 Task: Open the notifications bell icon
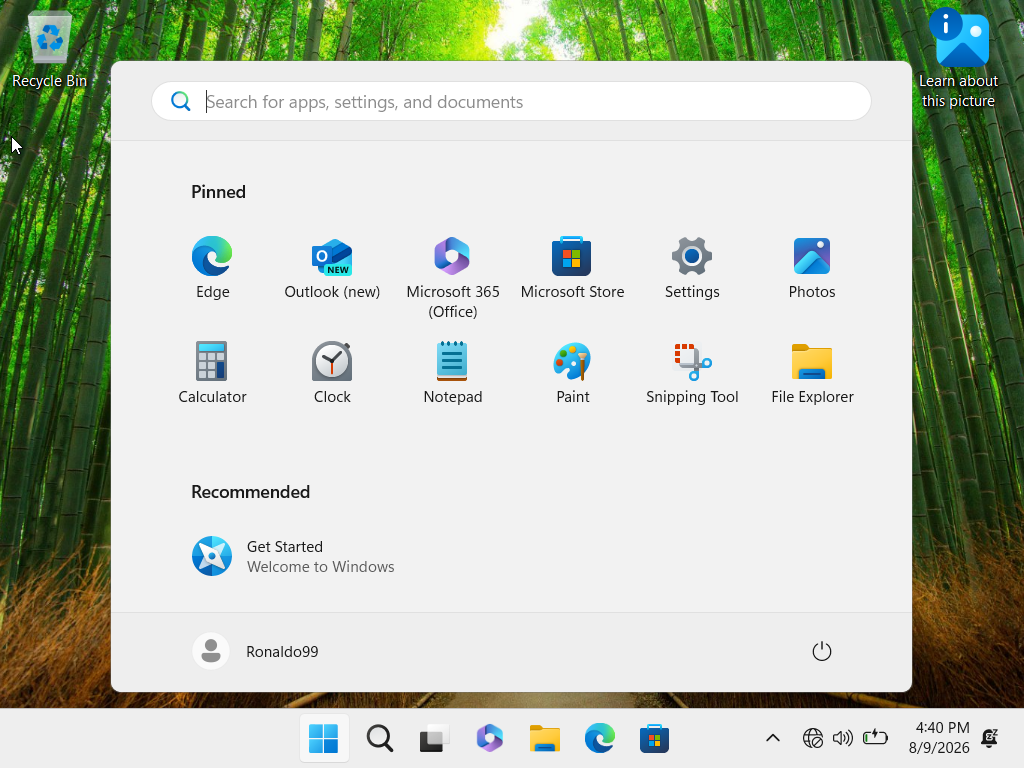[989, 738]
